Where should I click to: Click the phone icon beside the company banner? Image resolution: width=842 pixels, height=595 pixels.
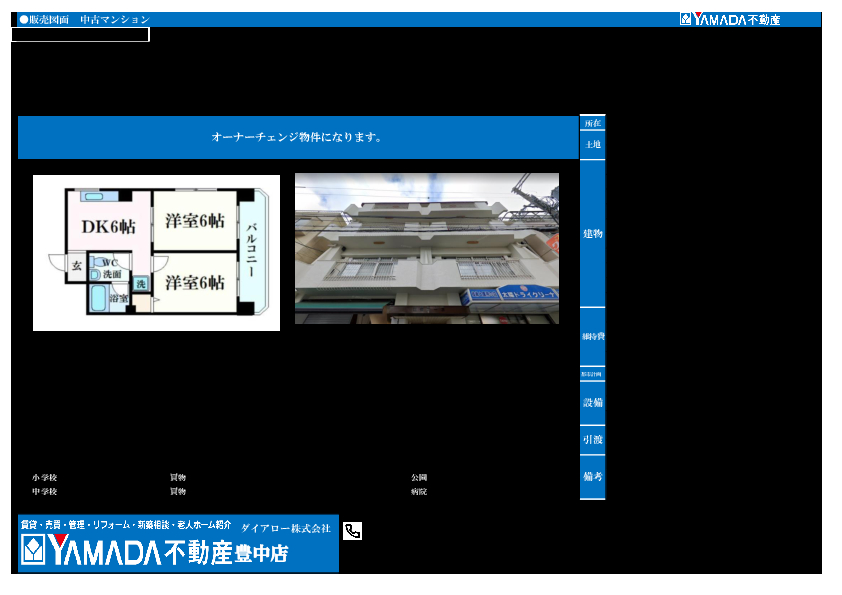coord(352,531)
